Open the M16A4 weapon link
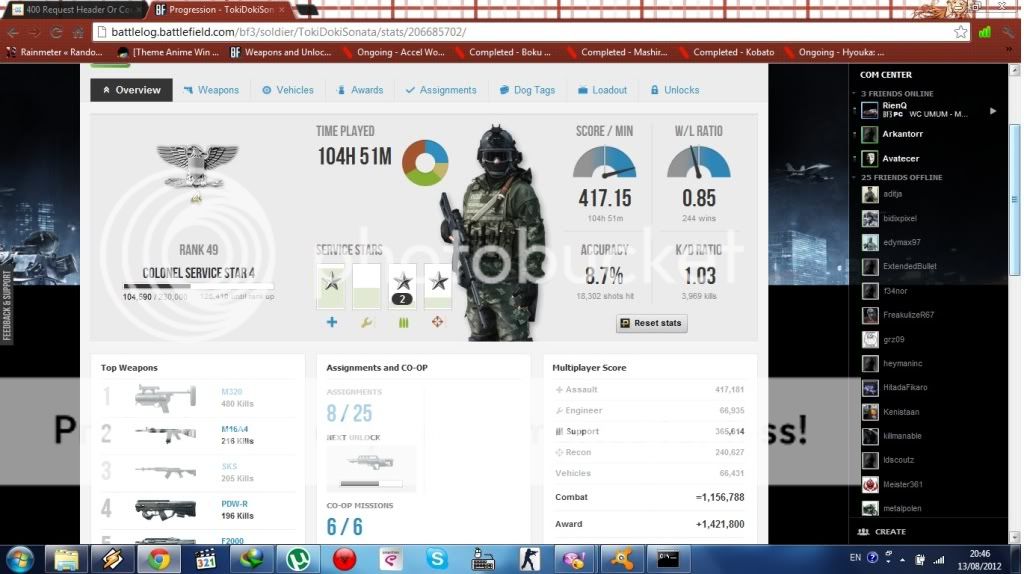The width and height of the screenshot is (1024, 574). point(234,429)
